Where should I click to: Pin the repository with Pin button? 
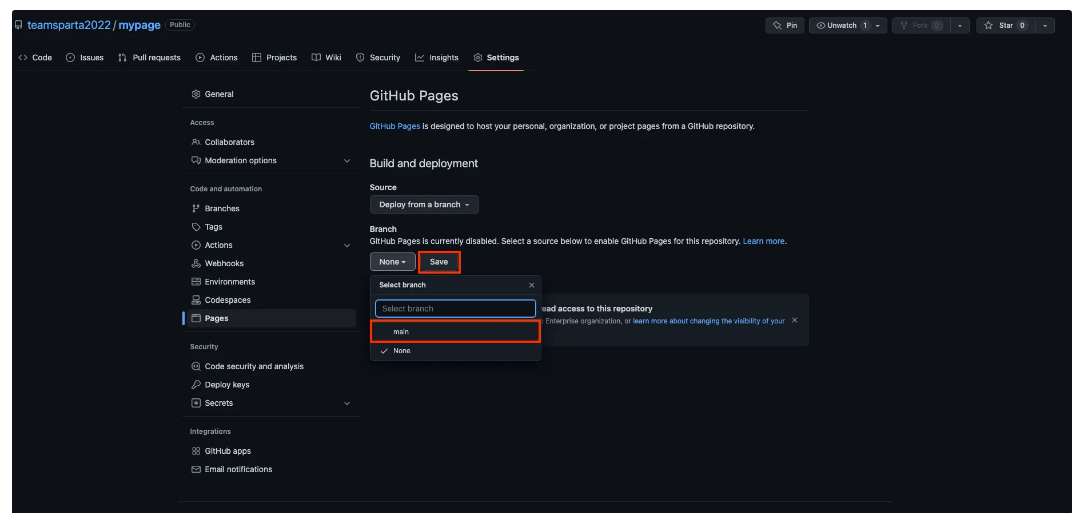pos(784,26)
